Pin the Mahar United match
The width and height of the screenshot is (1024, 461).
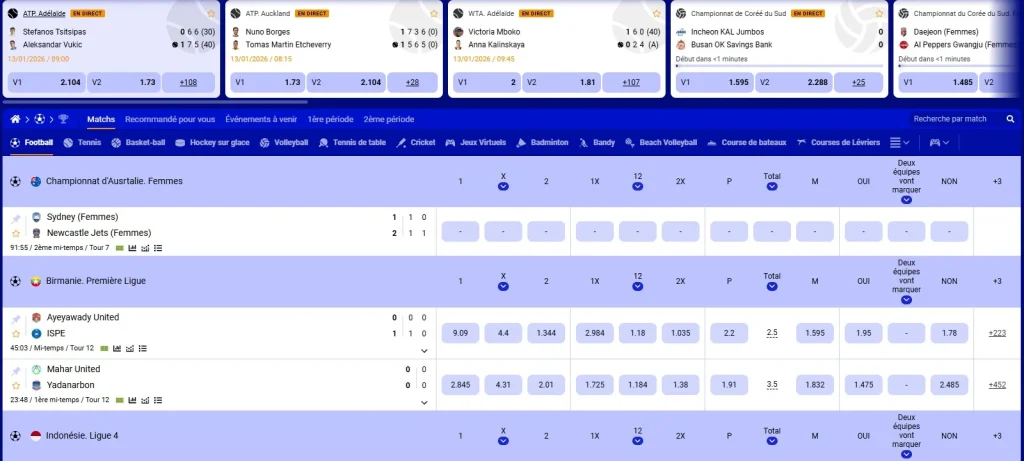(x=16, y=371)
